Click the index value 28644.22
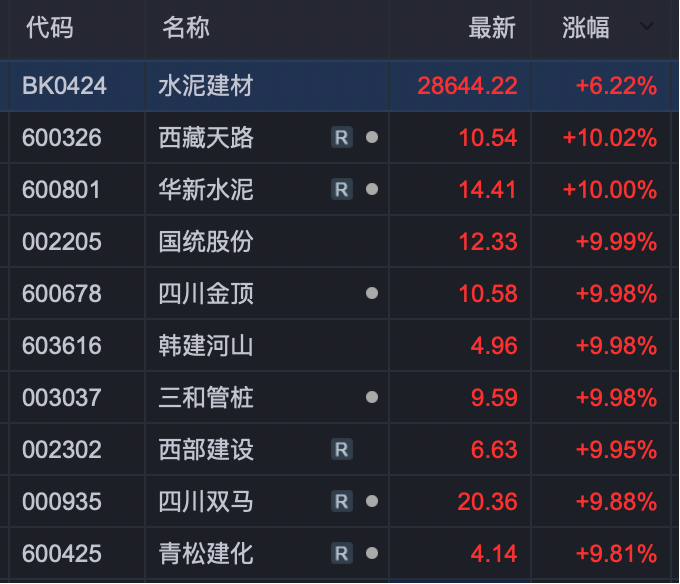This screenshot has height=584, width=680. click(468, 86)
